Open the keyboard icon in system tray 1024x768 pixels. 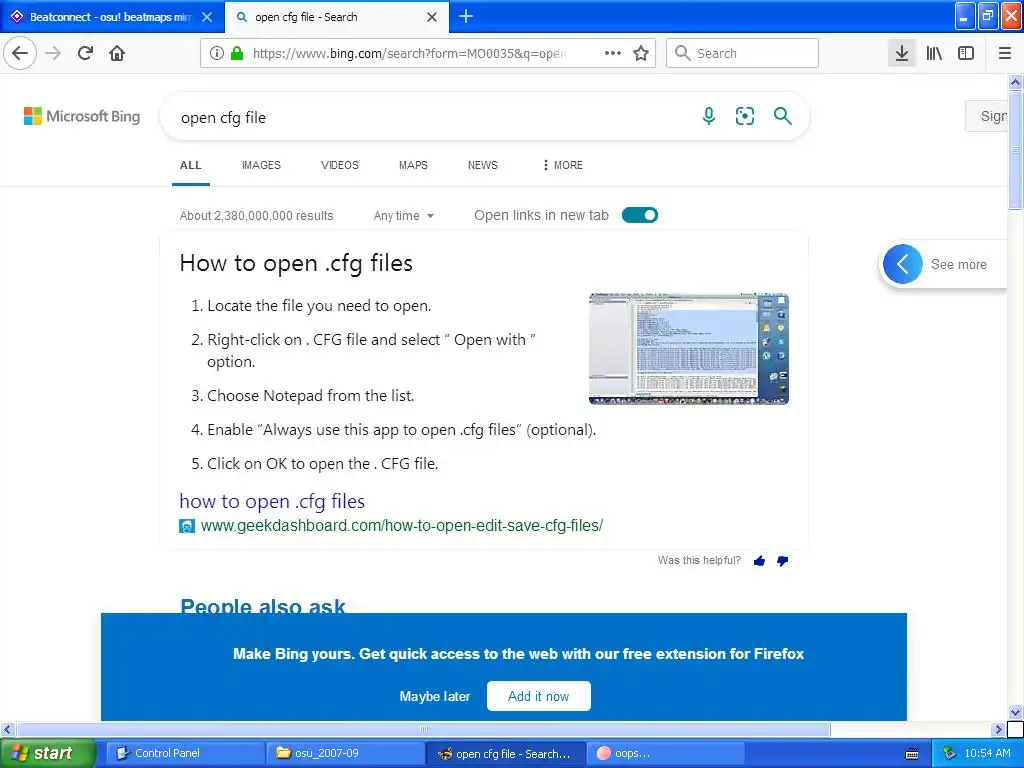coord(912,754)
